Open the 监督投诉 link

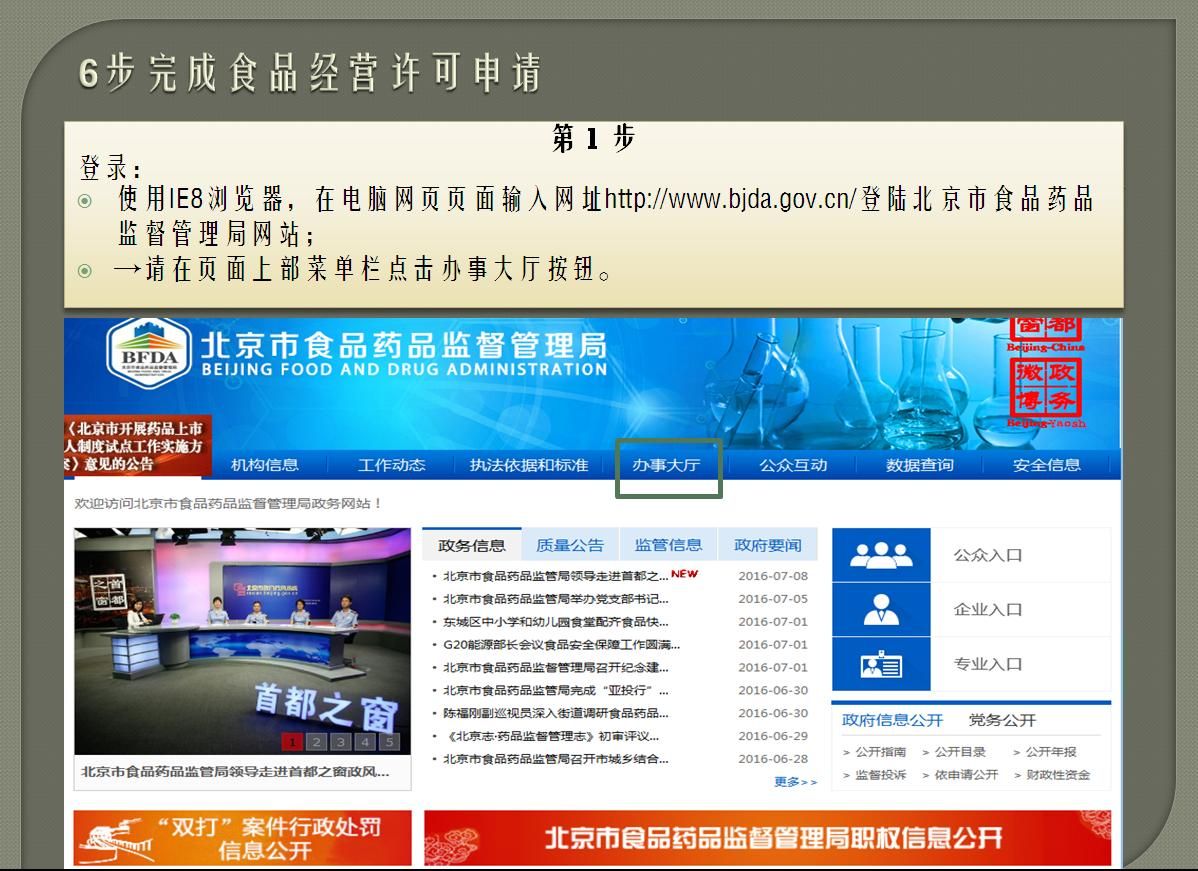[880, 775]
